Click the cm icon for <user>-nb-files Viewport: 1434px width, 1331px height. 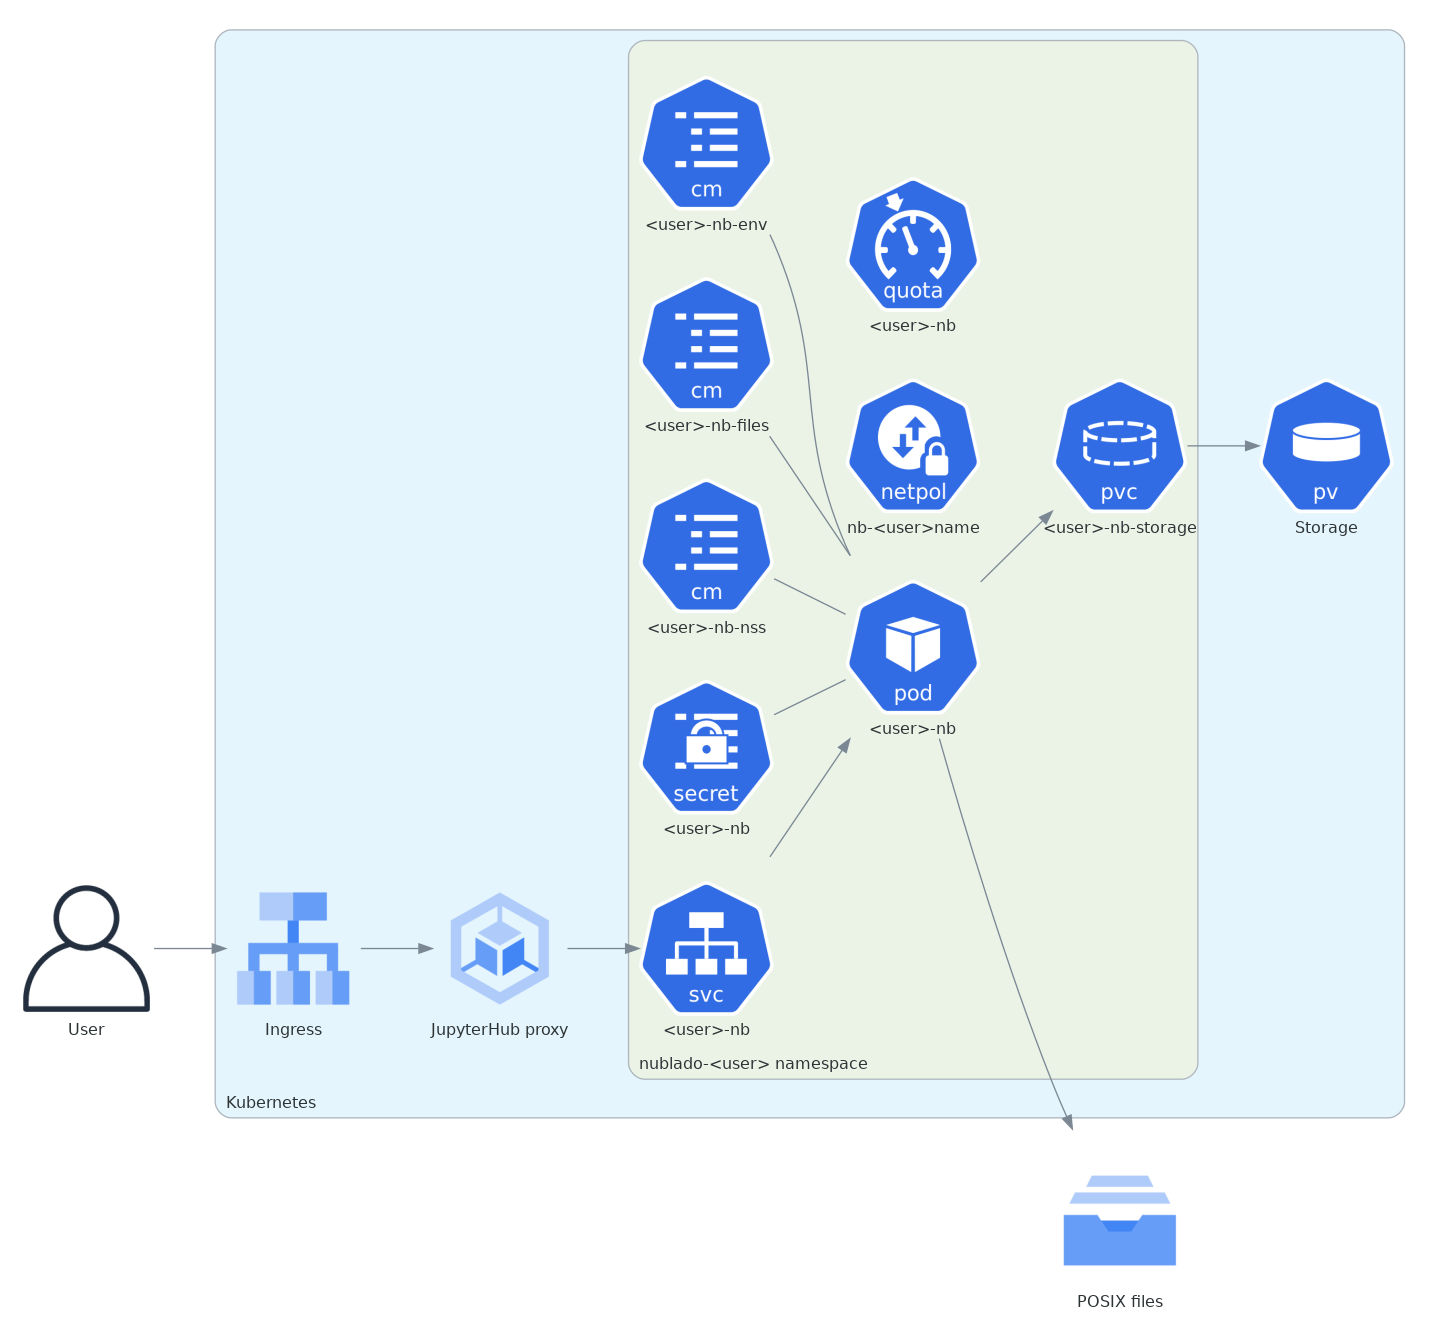706,344
